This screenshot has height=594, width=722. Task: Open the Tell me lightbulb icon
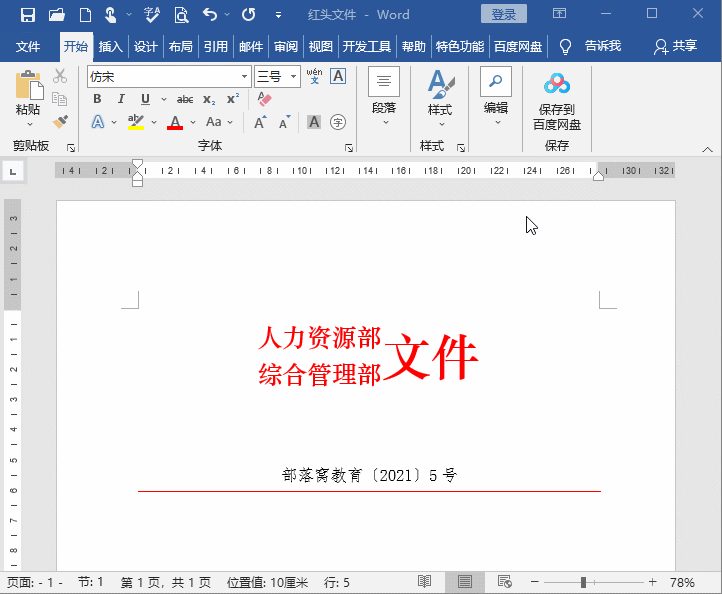click(x=565, y=47)
